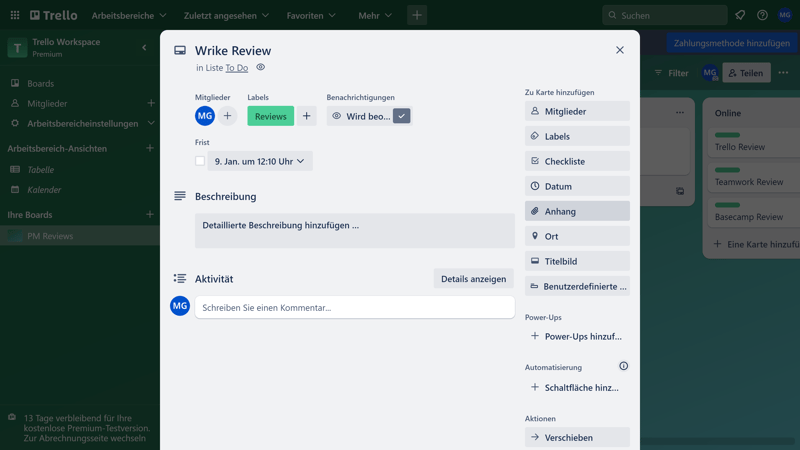Collapse the workspace sidebar with the arrow
Viewport: 800px width, 450px height.
tap(144, 47)
